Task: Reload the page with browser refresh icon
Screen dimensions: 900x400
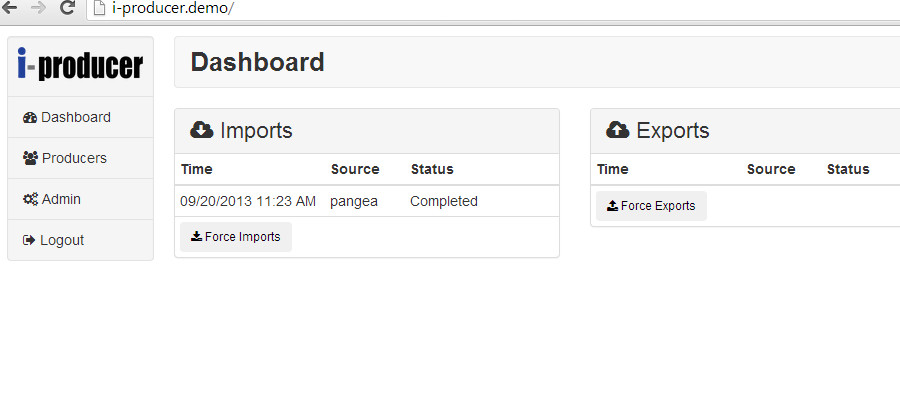Action: (68, 8)
